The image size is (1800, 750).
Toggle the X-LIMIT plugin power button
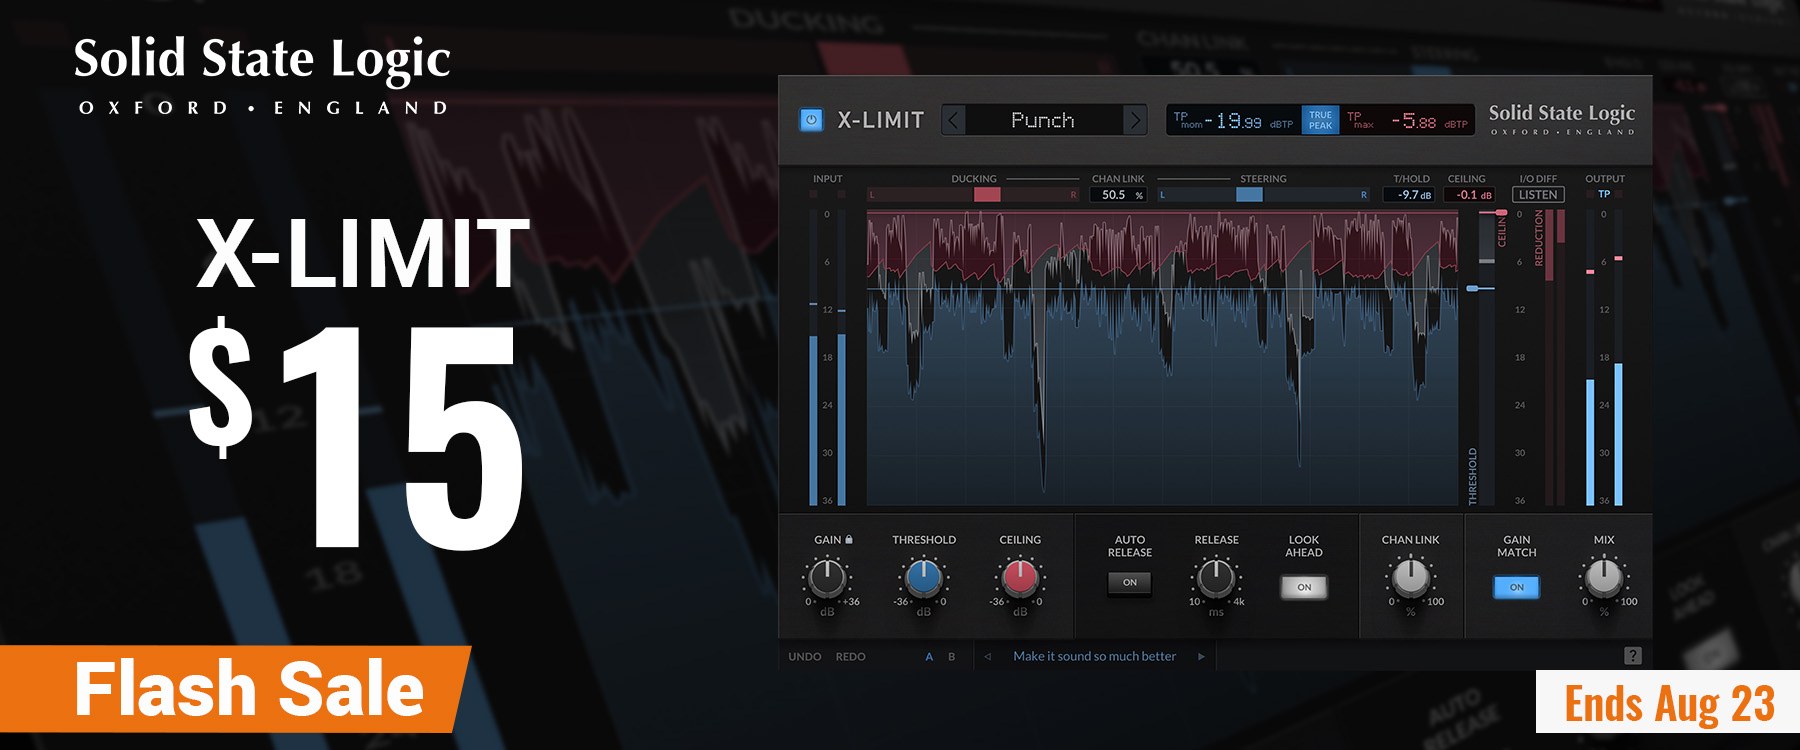[811, 120]
